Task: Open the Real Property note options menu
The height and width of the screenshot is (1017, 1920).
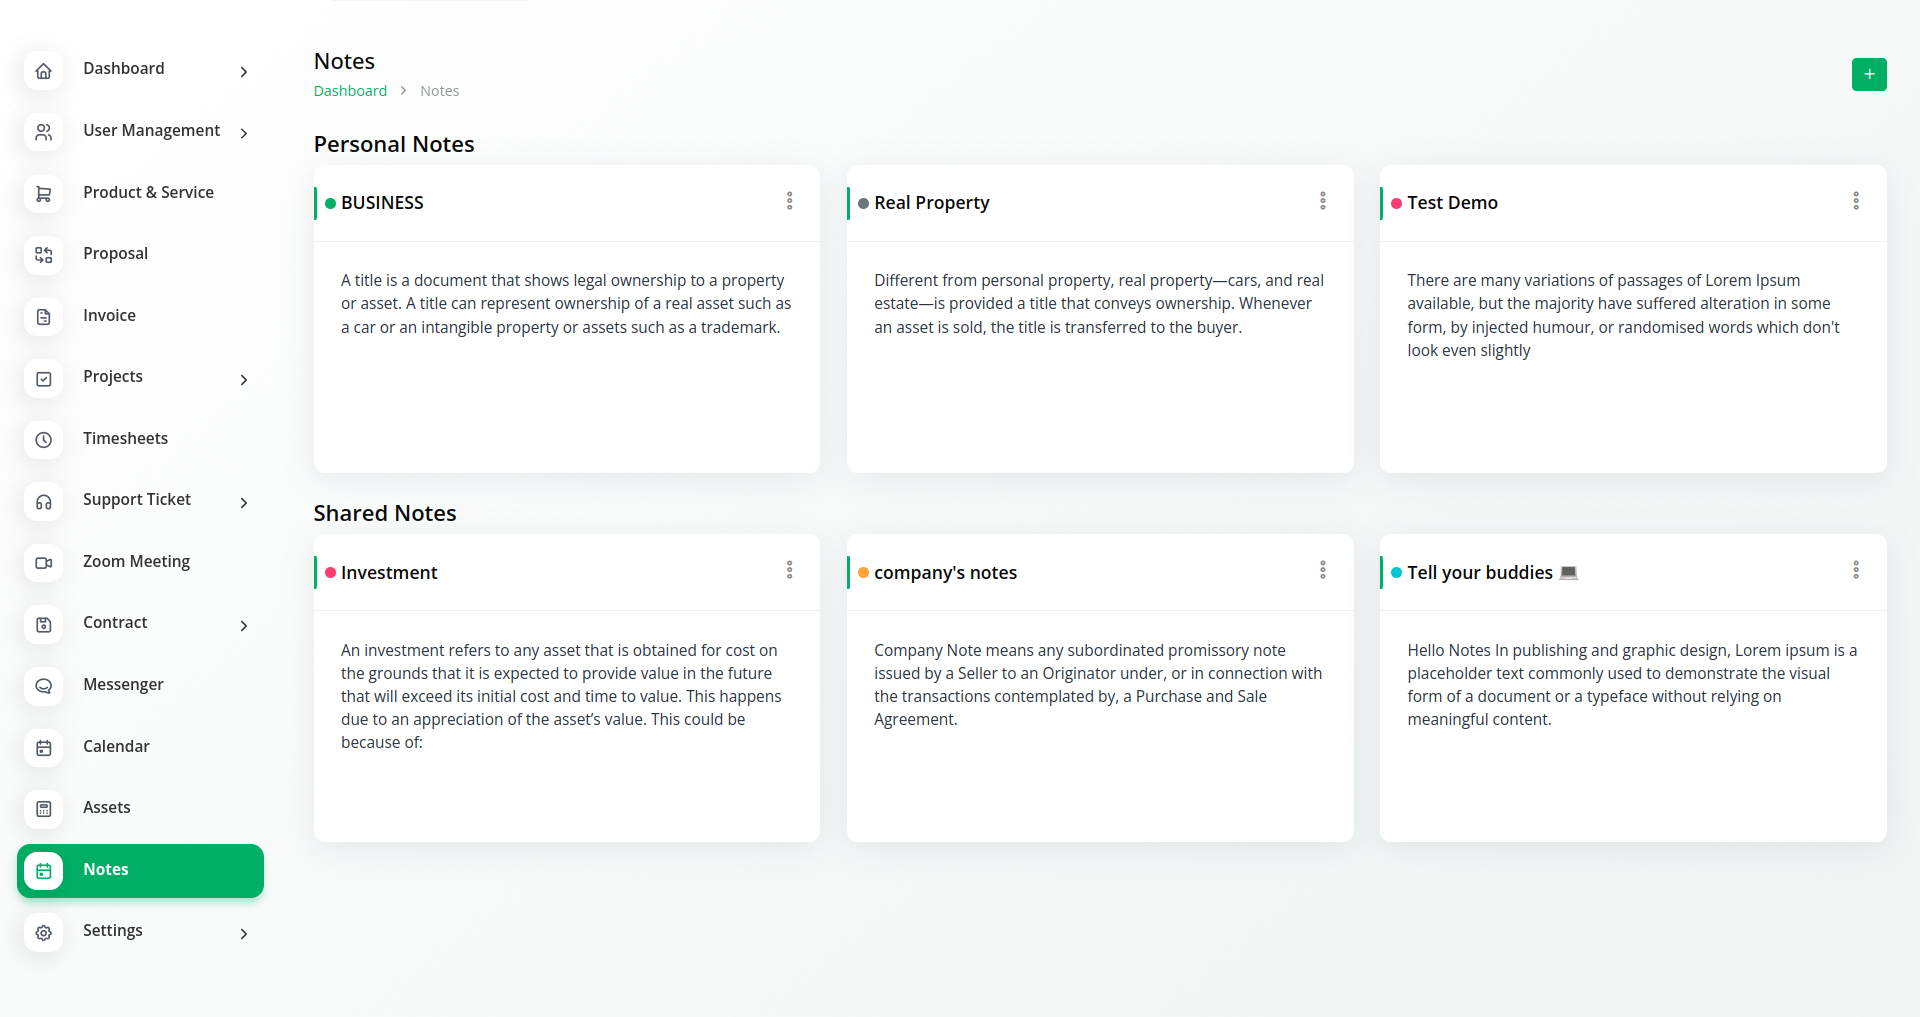Action: click(x=1322, y=201)
